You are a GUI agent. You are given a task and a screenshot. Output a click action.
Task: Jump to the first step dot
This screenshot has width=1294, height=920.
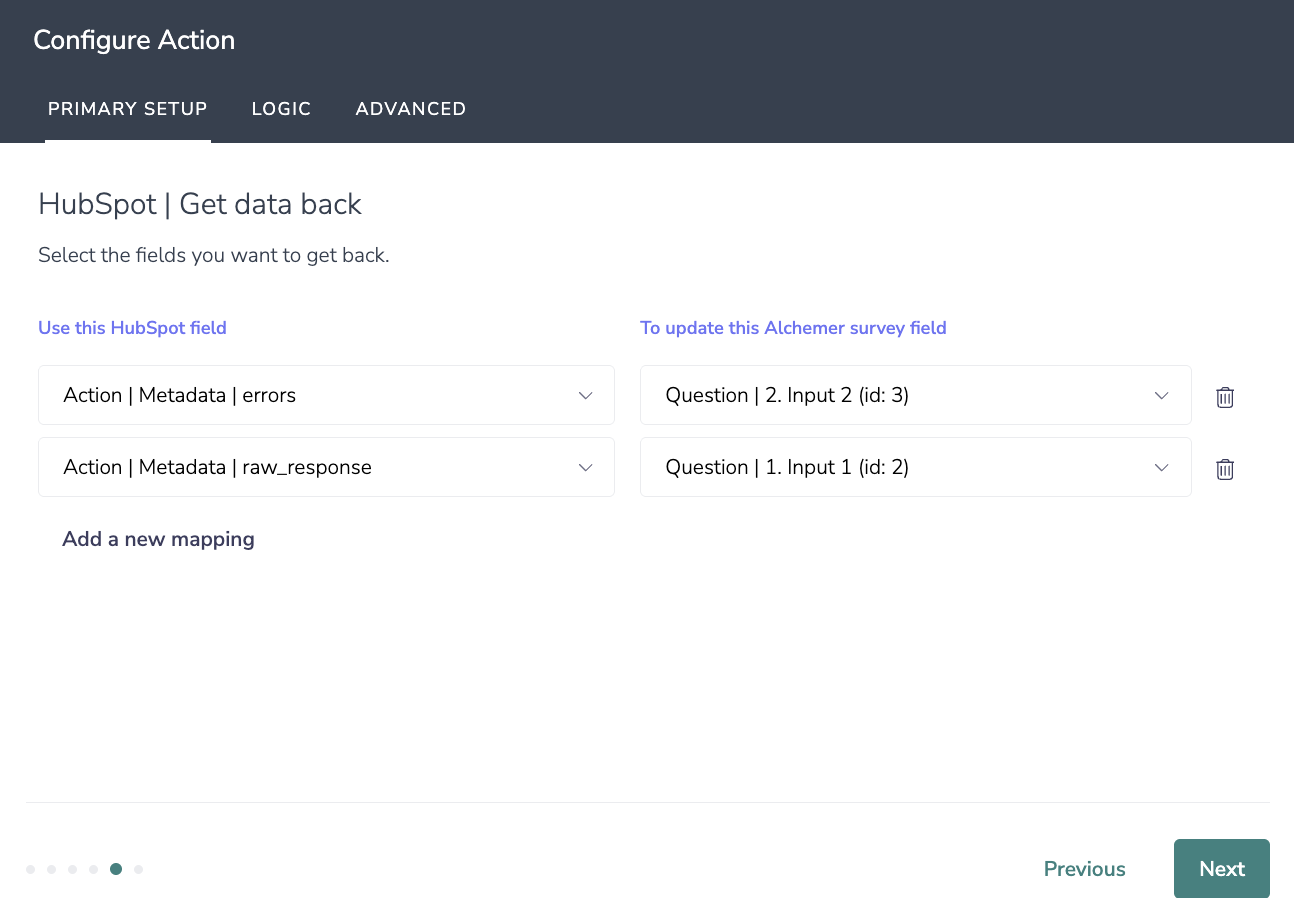(x=31, y=869)
